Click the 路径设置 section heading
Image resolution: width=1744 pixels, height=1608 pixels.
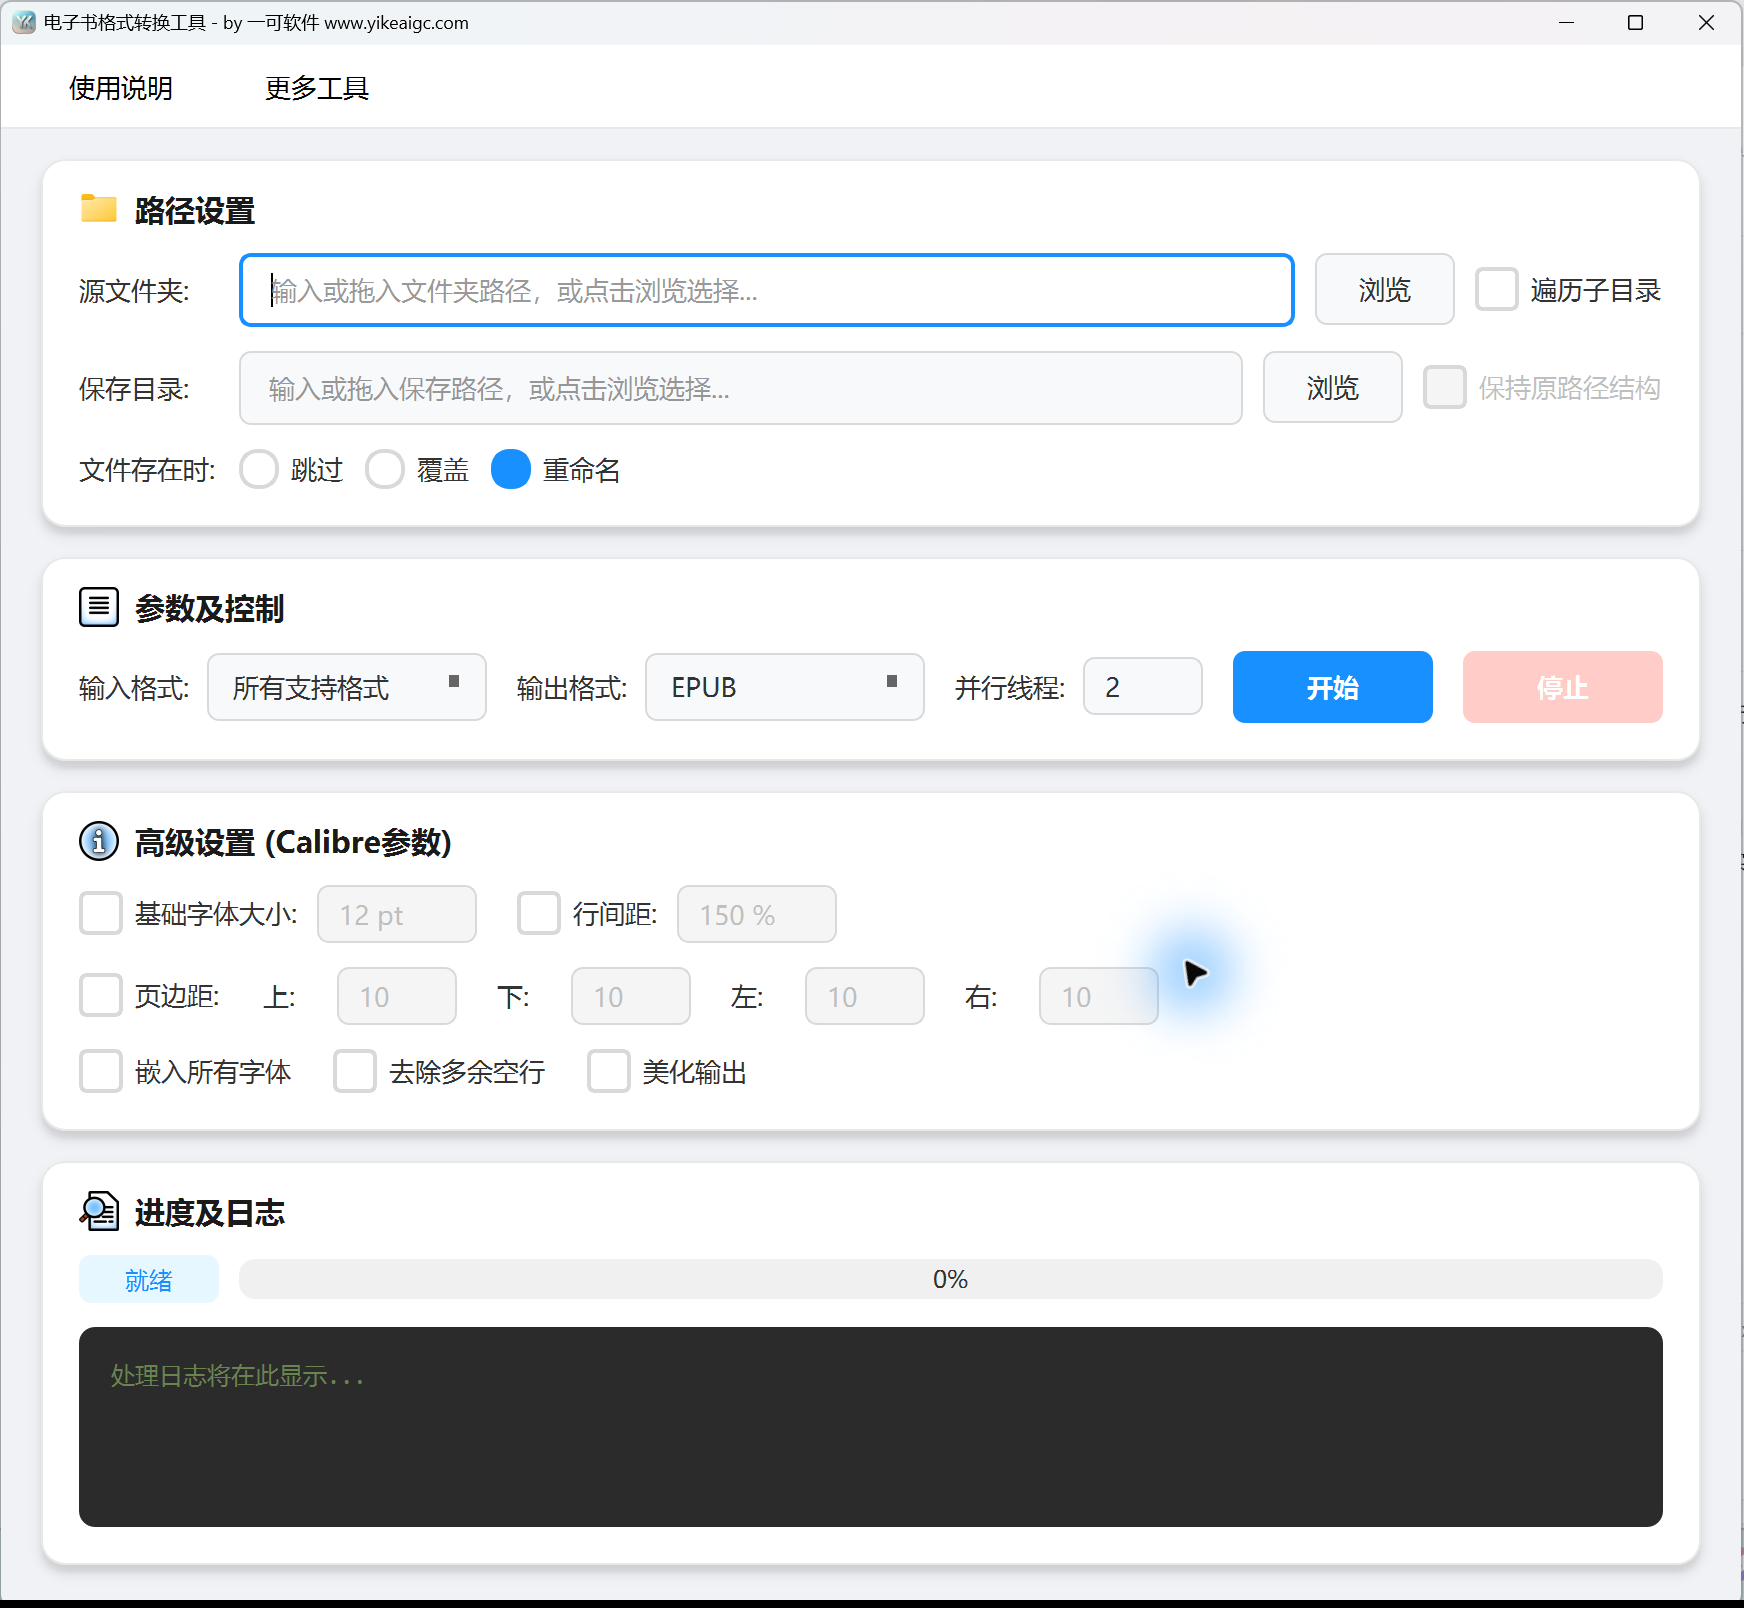click(x=195, y=210)
